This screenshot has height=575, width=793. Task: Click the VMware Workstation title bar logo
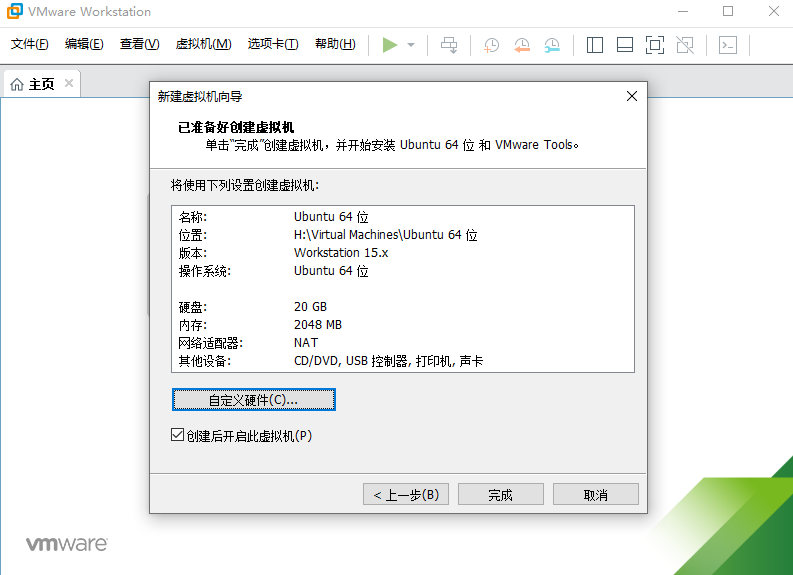[x=14, y=11]
